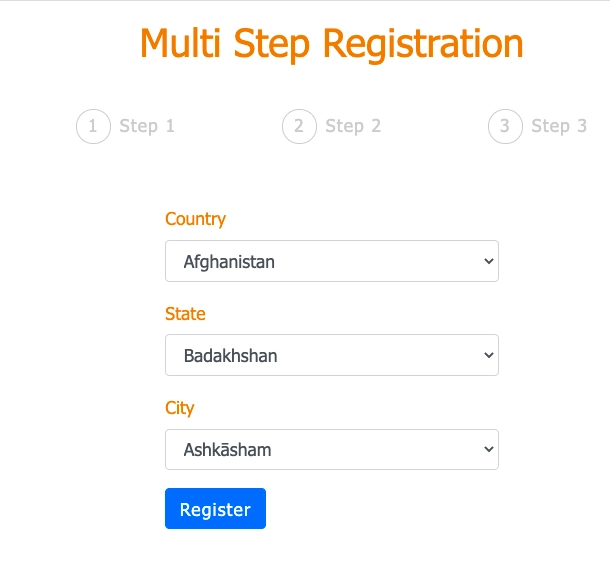Submit the form with Register button
This screenshot has width=610, height=569.
(x=216, y=509)
